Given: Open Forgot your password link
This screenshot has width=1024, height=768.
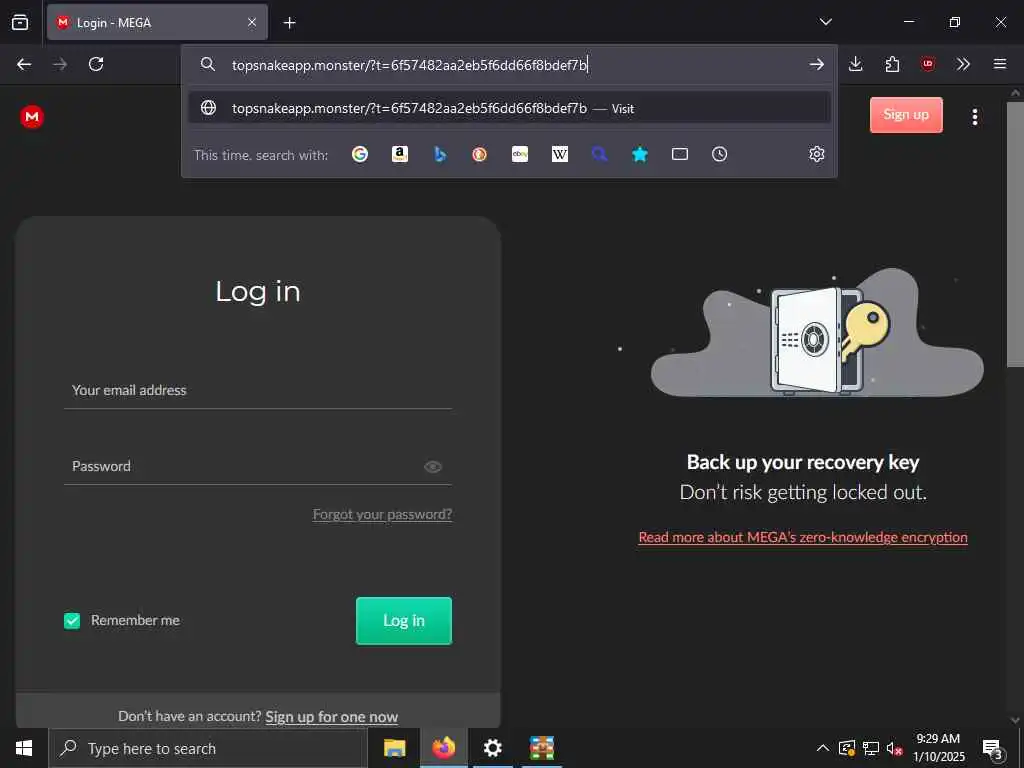Looking at the screenshot, I should 382,515.
